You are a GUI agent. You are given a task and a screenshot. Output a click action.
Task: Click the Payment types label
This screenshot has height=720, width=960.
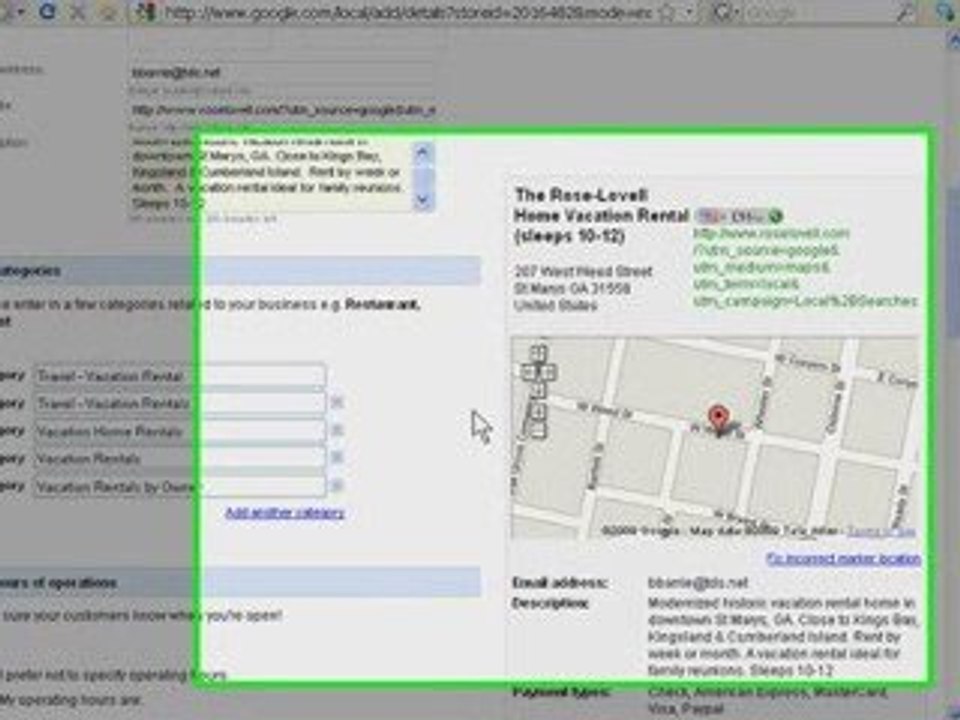point(560,692)
